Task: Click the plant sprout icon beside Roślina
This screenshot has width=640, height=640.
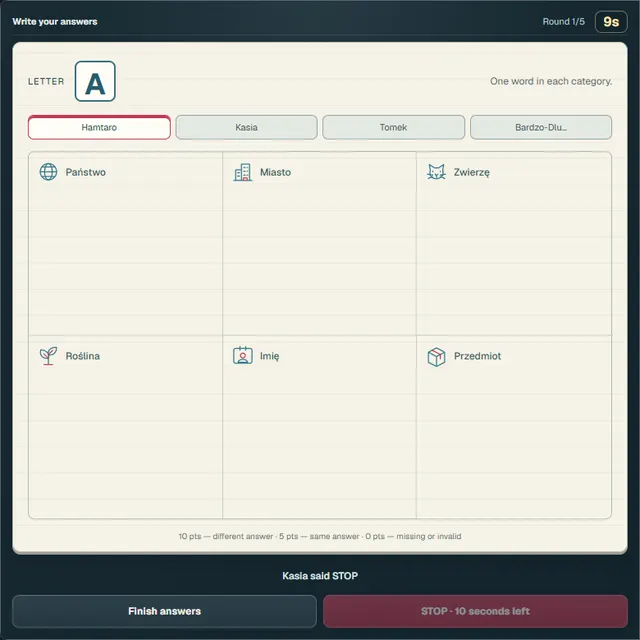Action: pos(48,356)
